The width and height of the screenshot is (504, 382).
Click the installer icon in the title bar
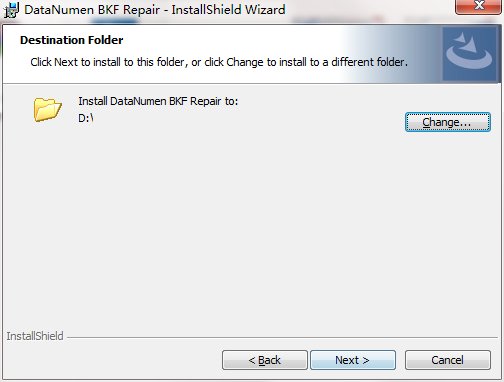(x=11, y=9)
